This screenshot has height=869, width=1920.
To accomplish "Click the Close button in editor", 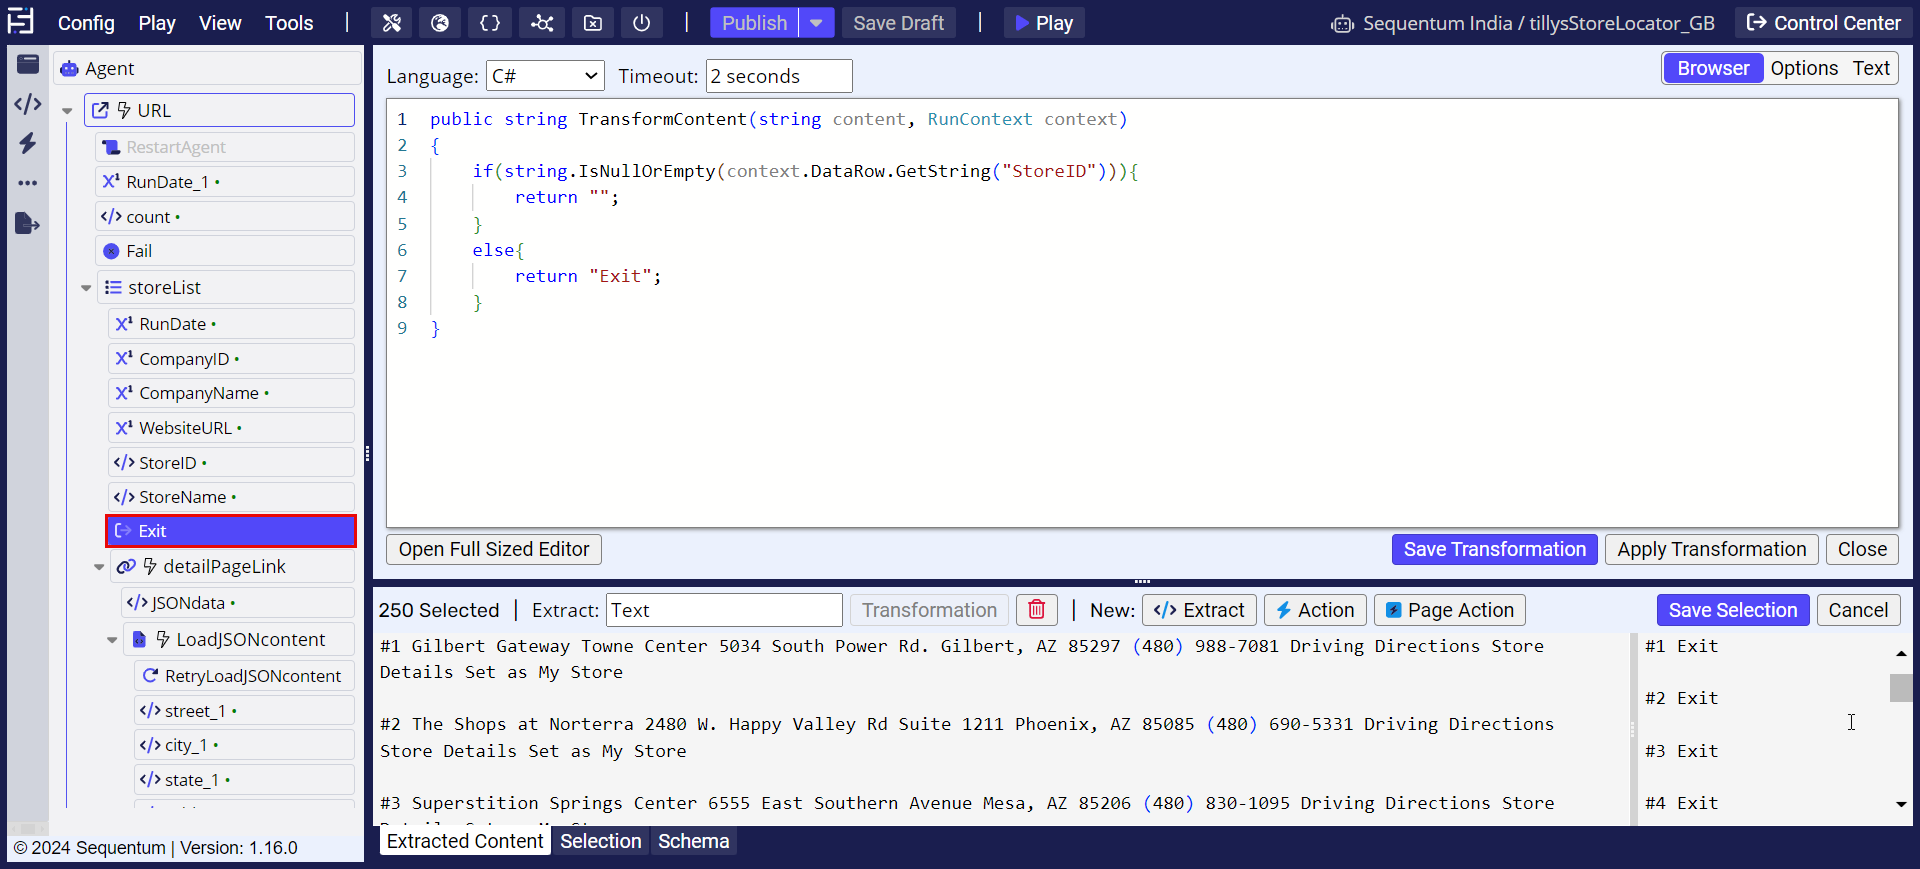I will tap(1862, 549).
